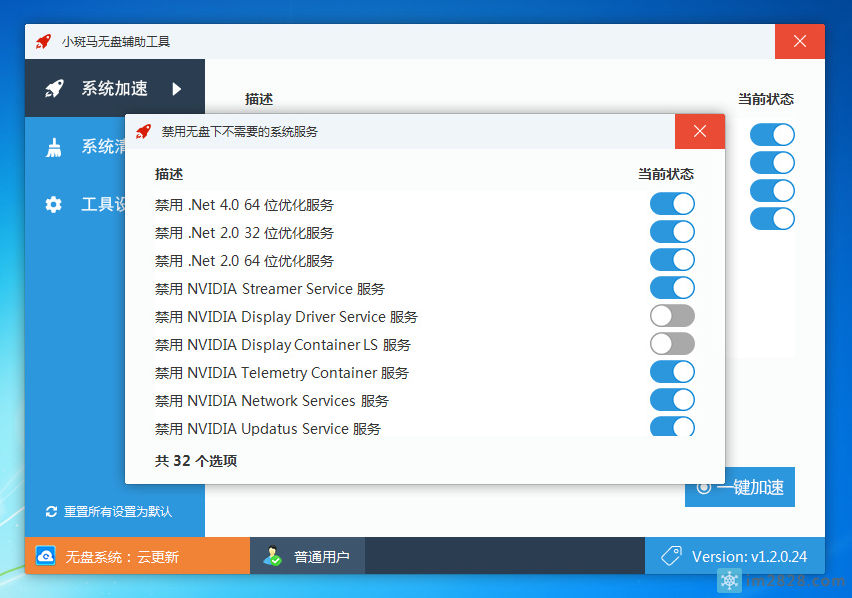Enable the NVIDIA Display Container LS toggle
The image size is (852, 598).
click(x=671, y=344)
